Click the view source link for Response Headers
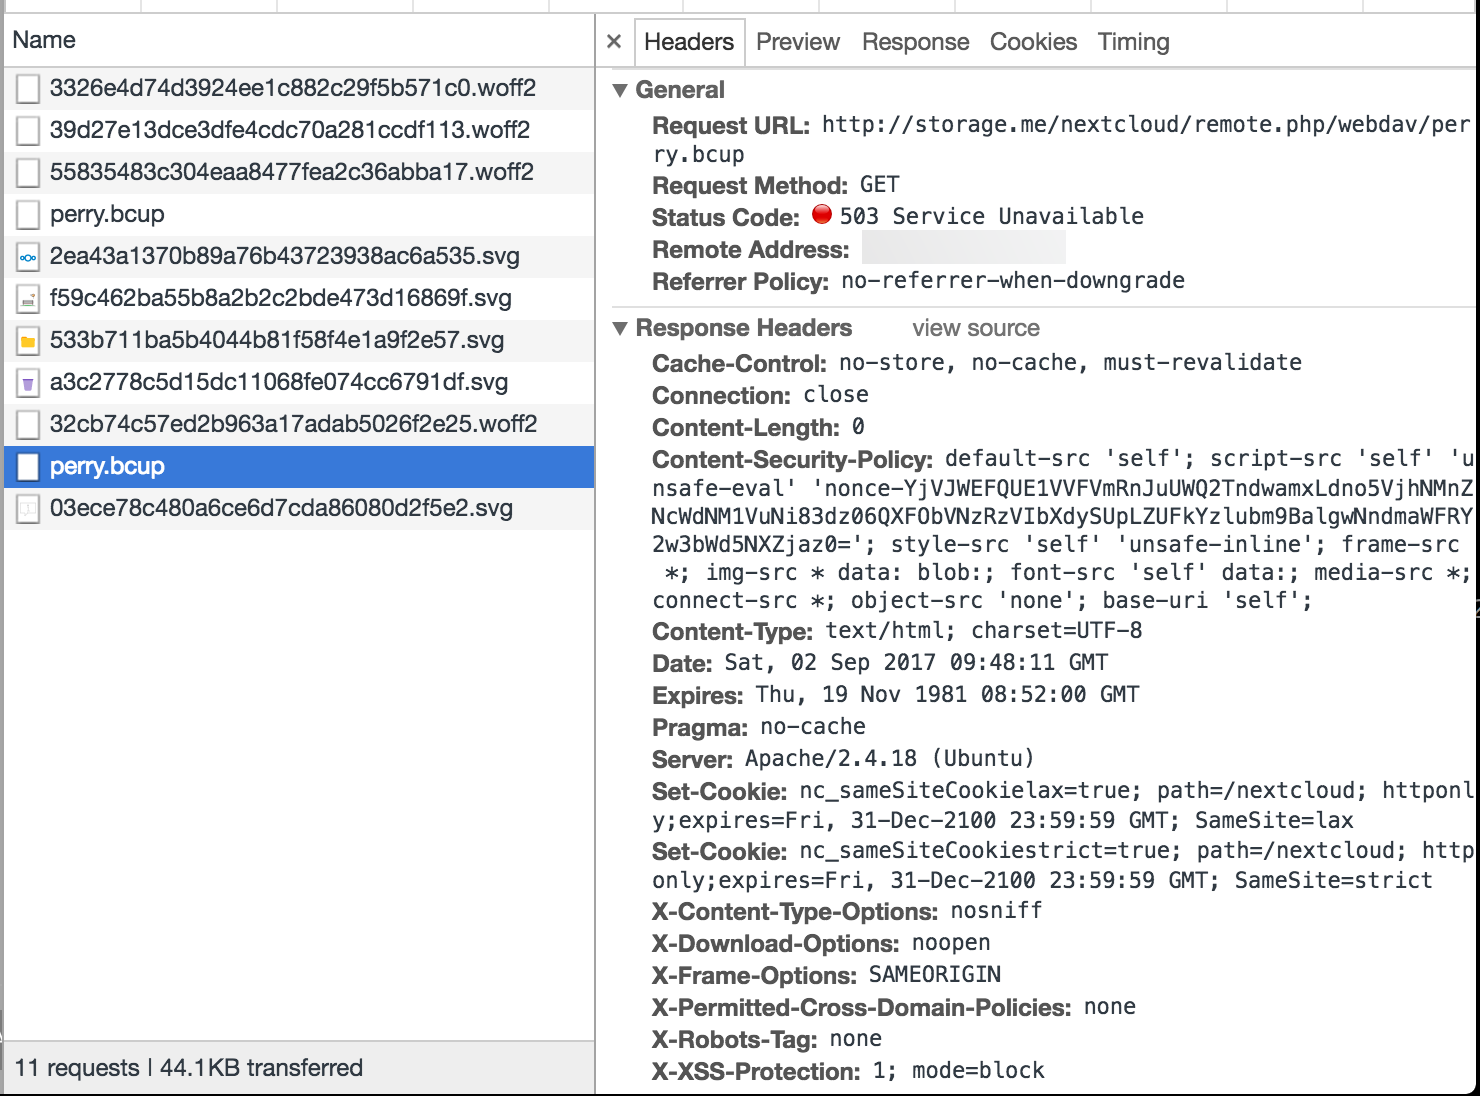1480x1096 pixels. tap(975, 327)
